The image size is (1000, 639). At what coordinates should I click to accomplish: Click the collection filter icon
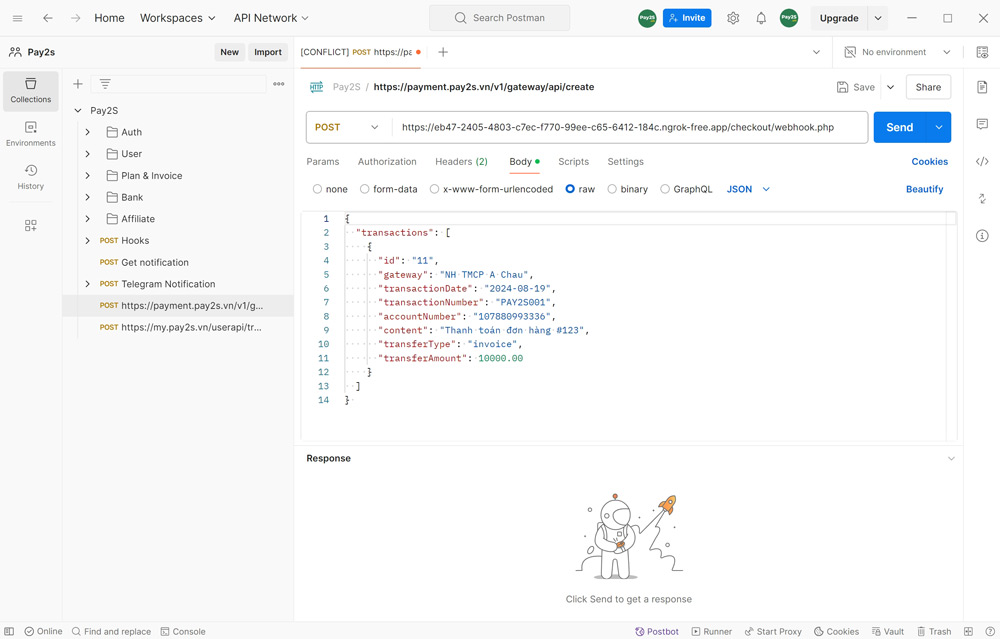point(105,84)
